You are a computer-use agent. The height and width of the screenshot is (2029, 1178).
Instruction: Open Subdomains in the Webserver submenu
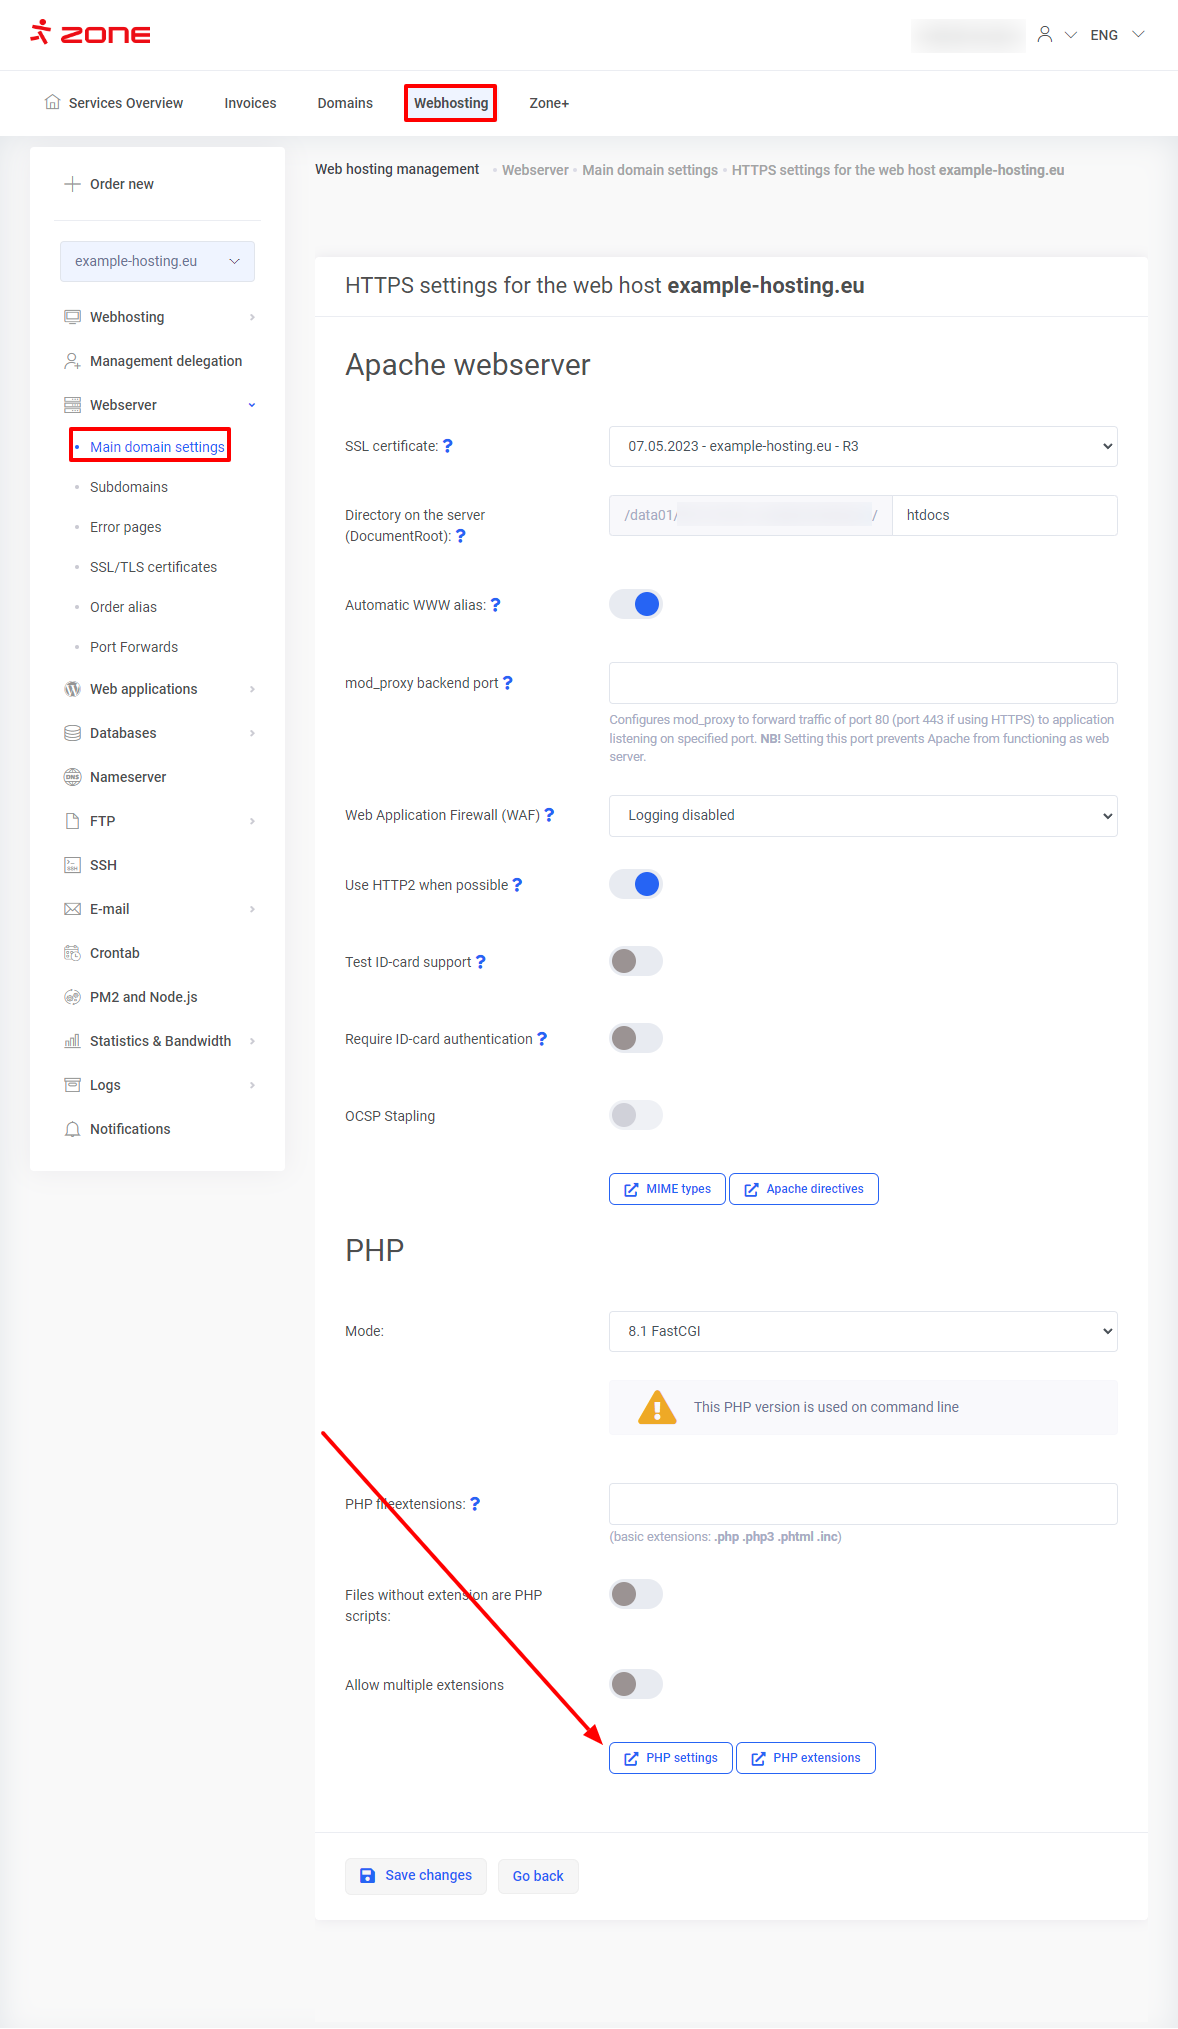129,487
